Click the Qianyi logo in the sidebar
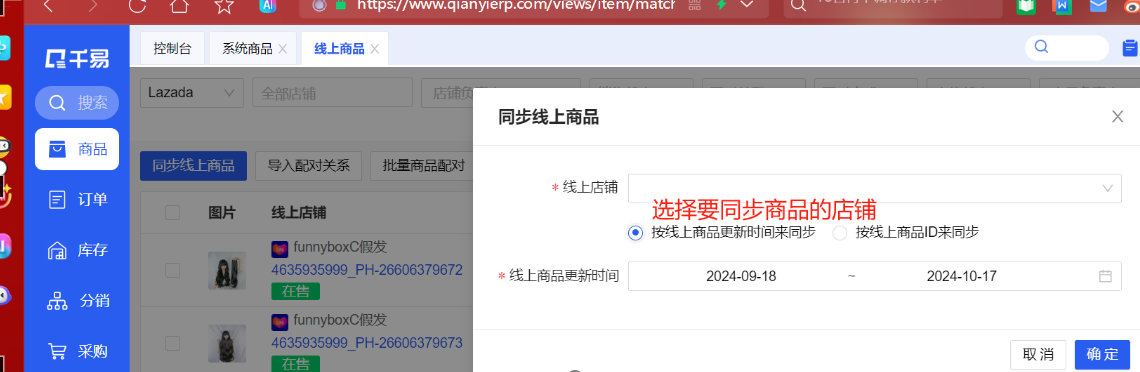1140x372 pixels. pos(77,60)
